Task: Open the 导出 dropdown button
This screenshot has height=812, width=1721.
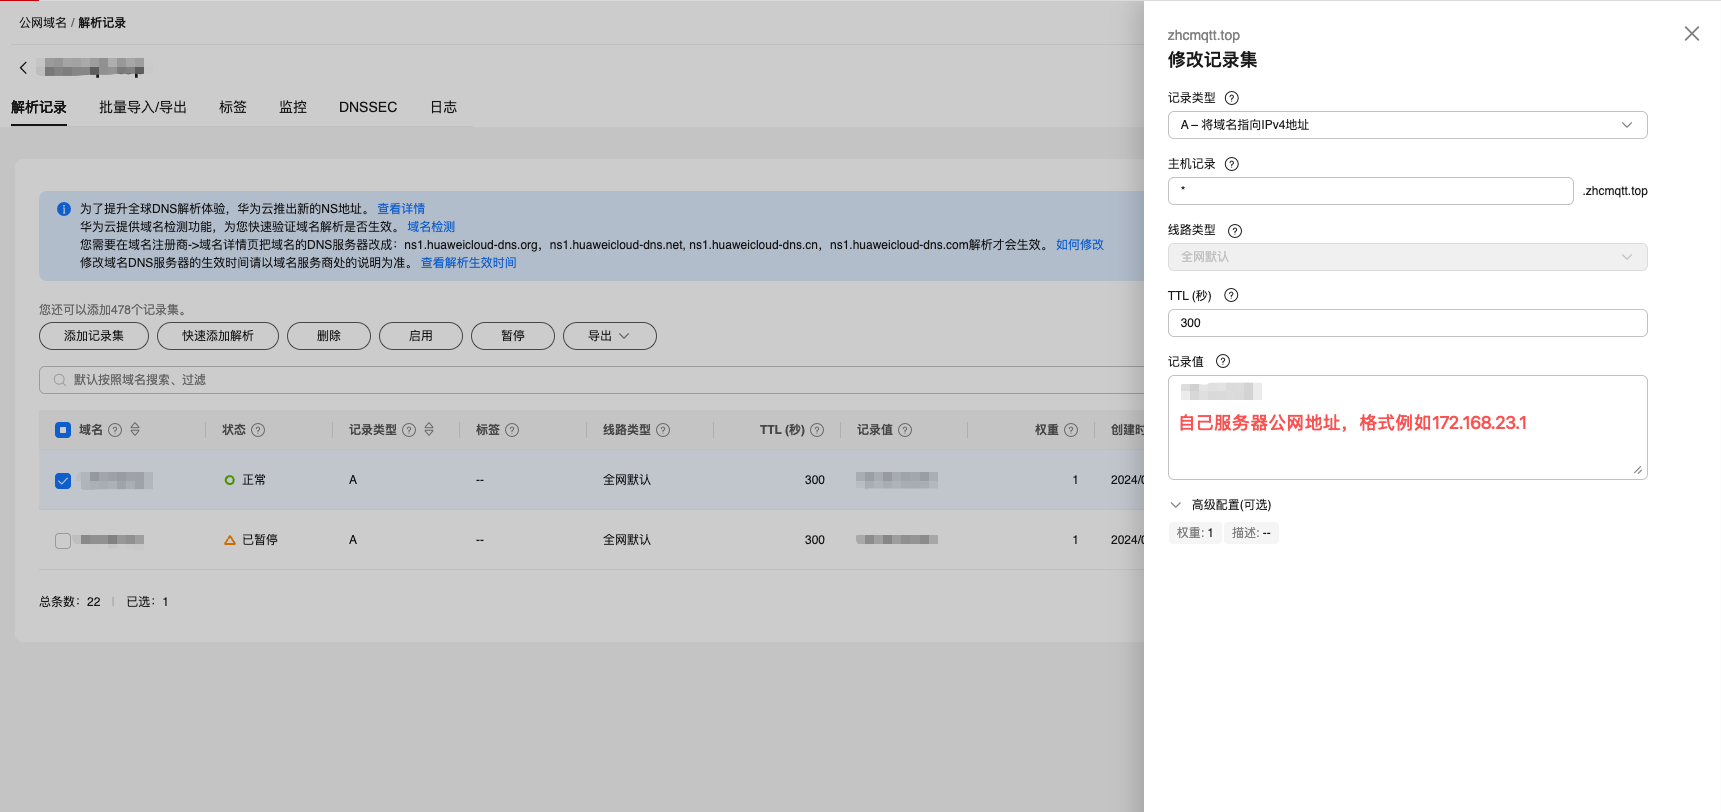Action: tap(609, 336)
